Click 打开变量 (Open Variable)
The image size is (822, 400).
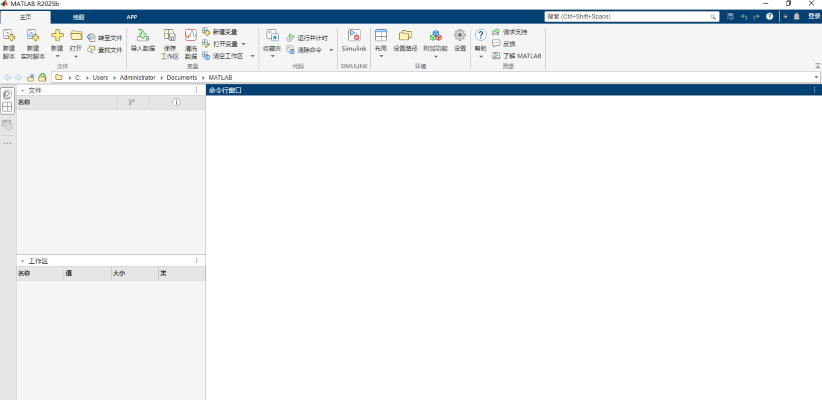(221, 44)
